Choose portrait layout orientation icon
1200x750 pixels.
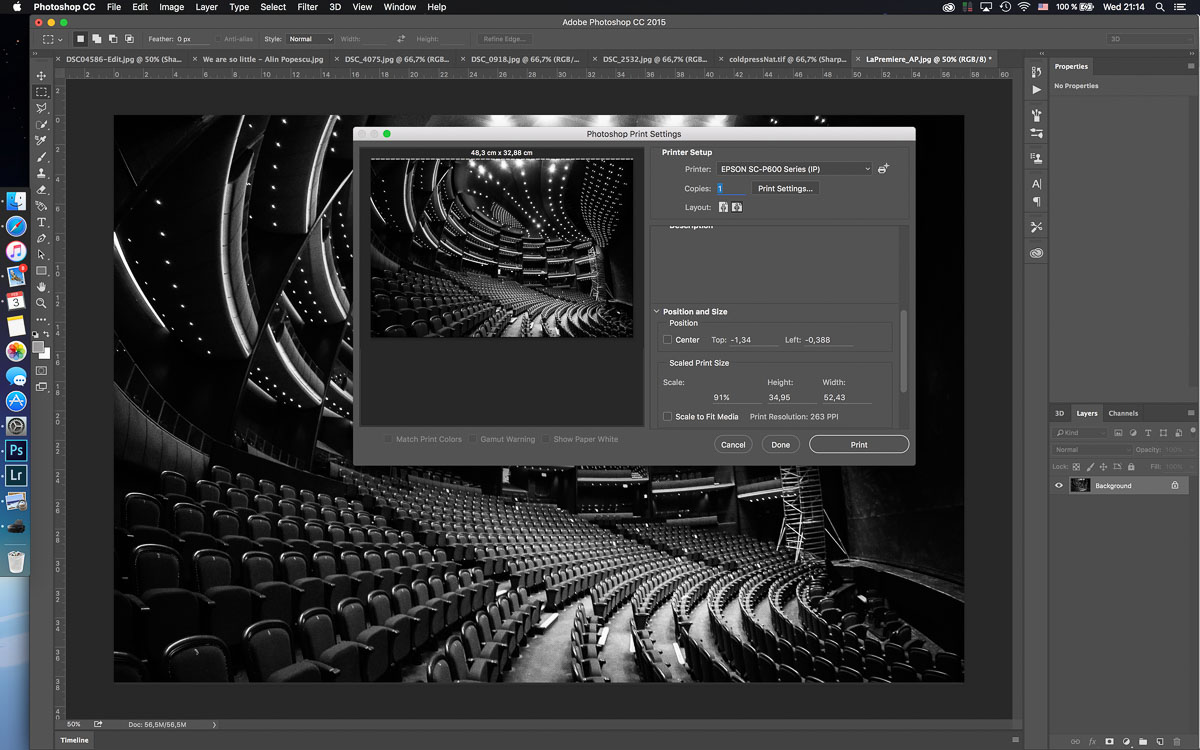click(722, 207)
